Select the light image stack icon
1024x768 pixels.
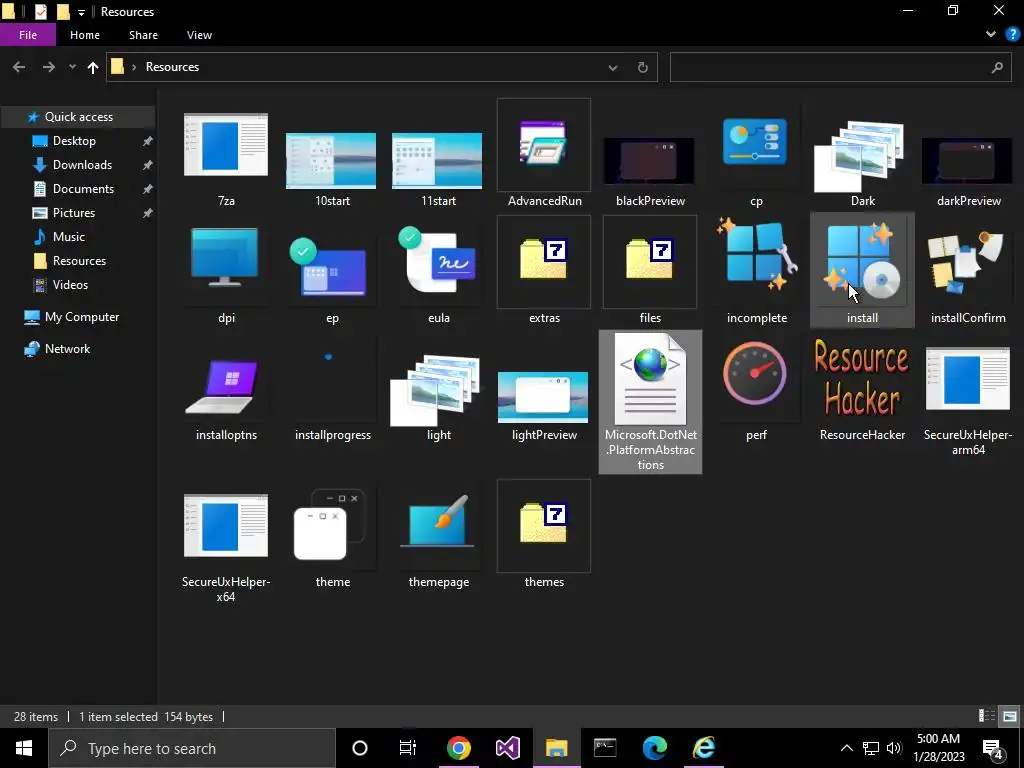[437, 391]
